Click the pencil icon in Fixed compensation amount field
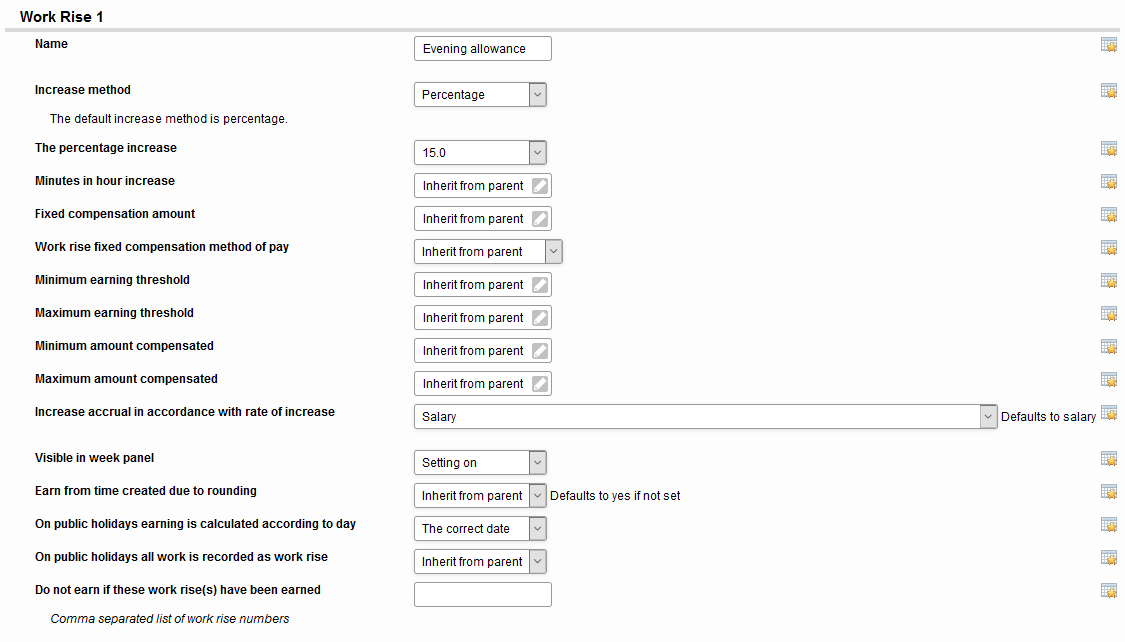The height and width of the screenshot is (642, 1125). click(x=540, y=219)
